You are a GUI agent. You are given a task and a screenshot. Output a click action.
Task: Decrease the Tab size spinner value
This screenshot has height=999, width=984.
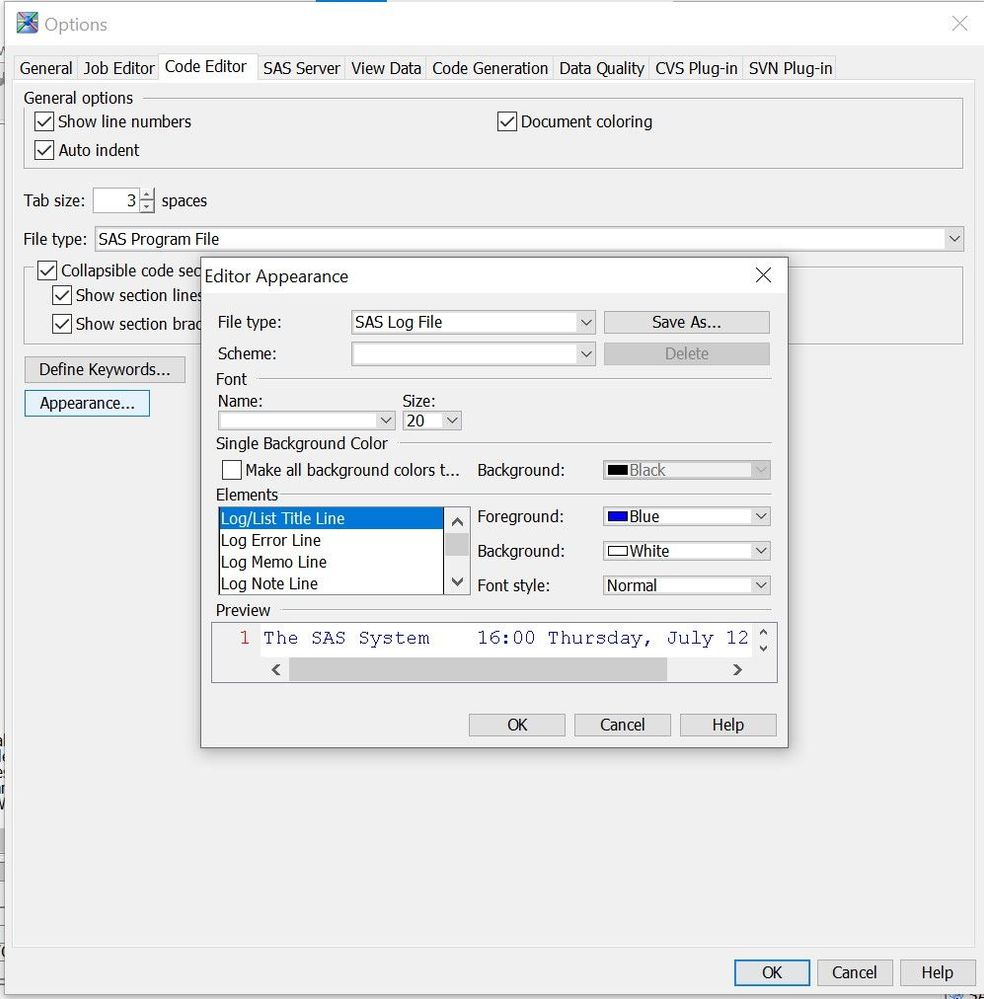coord(147,206)
